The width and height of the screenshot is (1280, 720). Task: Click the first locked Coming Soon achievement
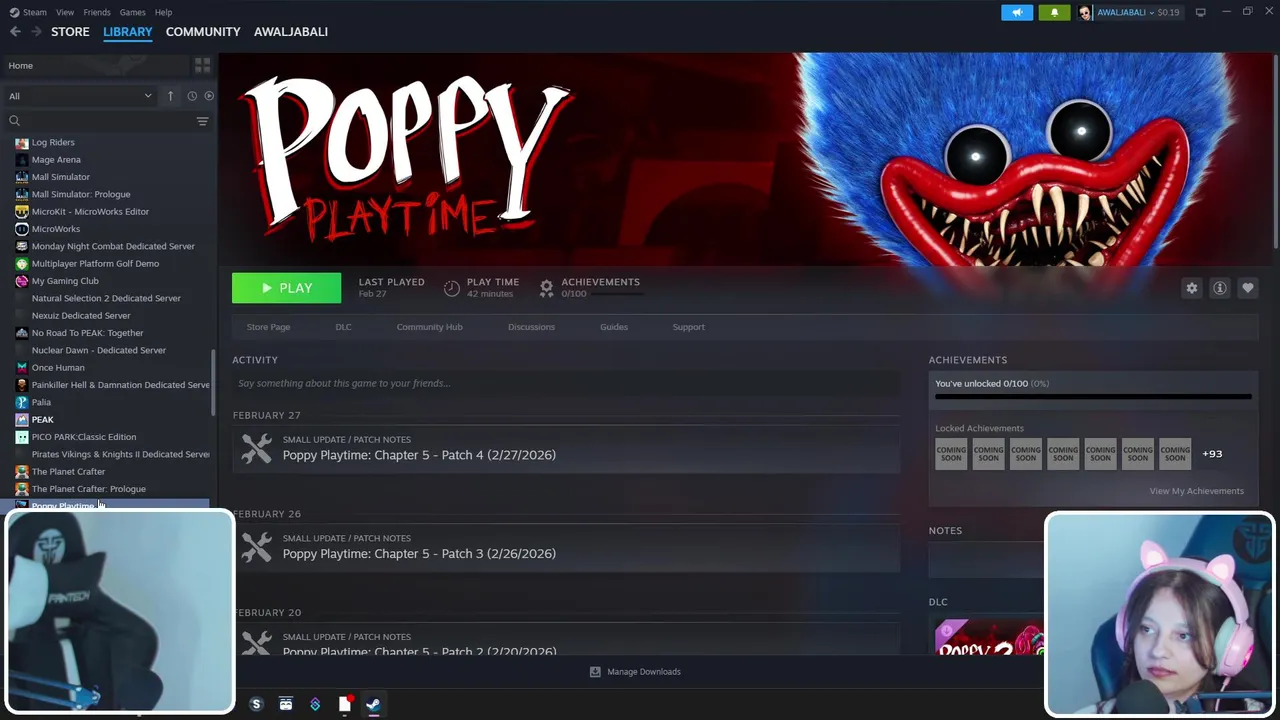point(951,454)
